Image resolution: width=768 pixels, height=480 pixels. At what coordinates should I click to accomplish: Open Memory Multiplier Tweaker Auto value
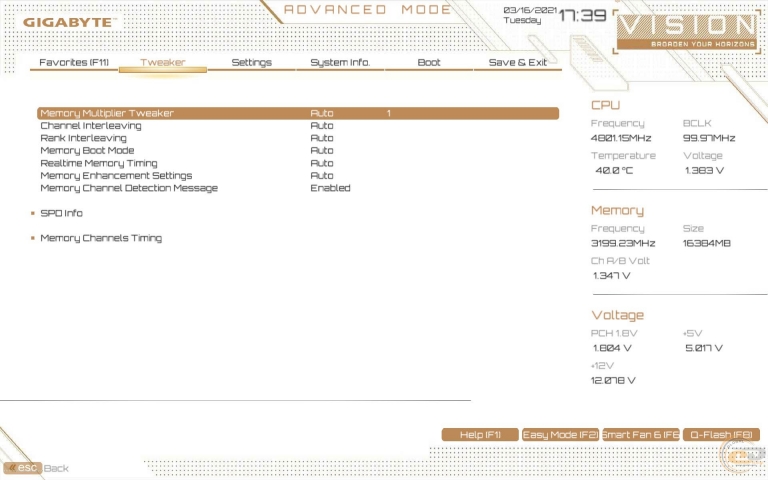[x=322, y=113]
